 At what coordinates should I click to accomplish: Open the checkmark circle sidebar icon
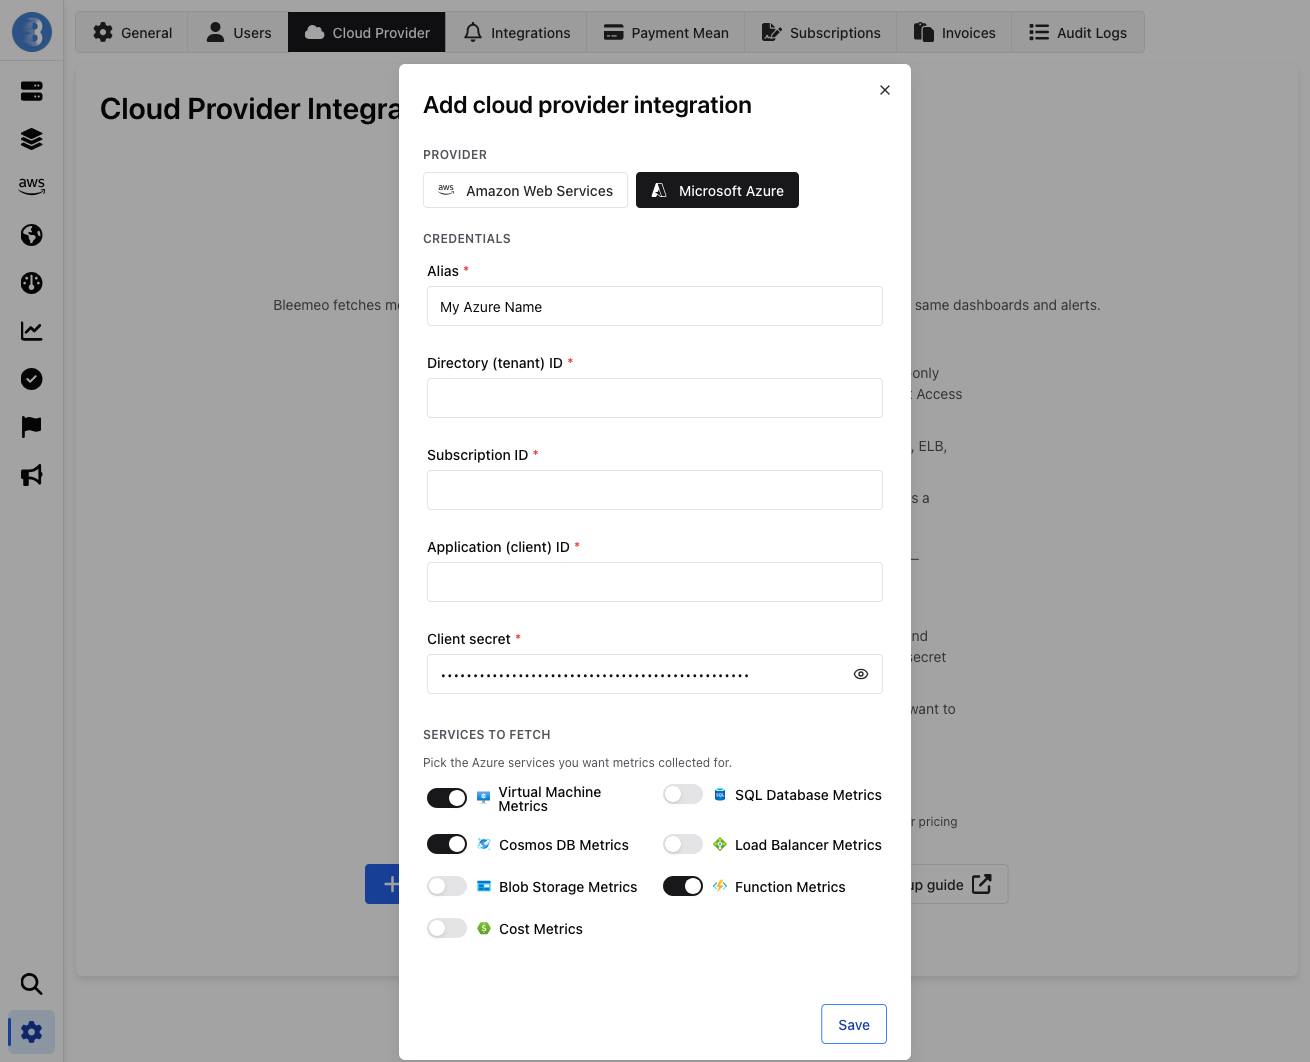(32, 379)
